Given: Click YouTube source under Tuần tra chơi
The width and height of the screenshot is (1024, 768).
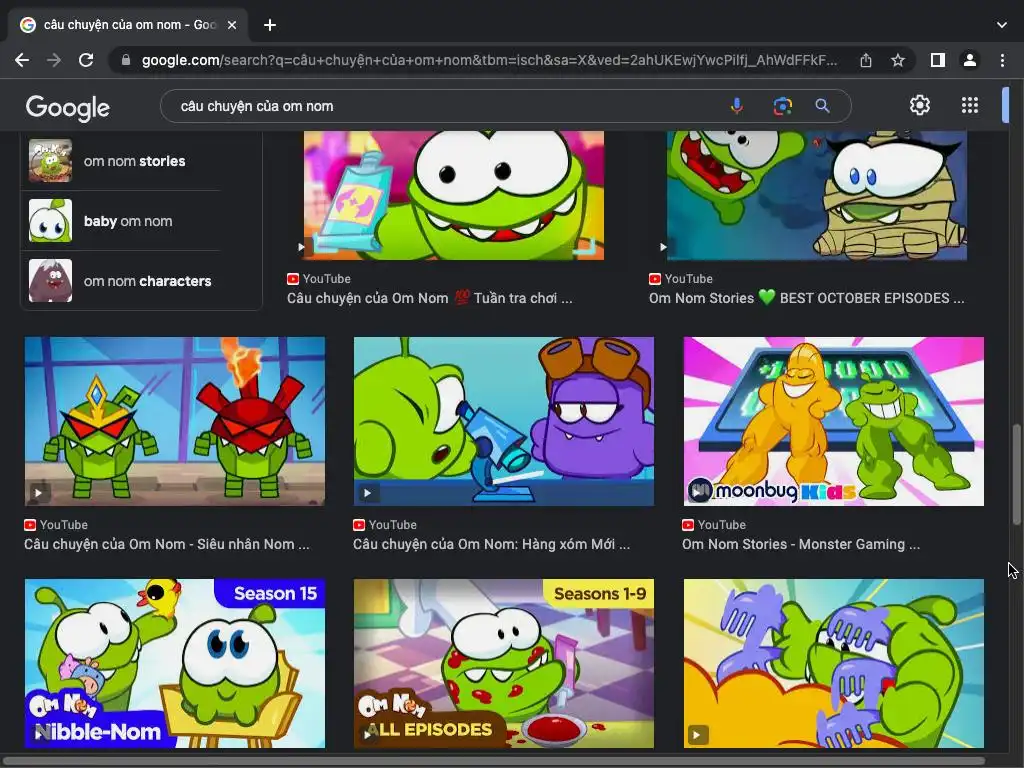Looking at the screenshot, I should point(319,279).
